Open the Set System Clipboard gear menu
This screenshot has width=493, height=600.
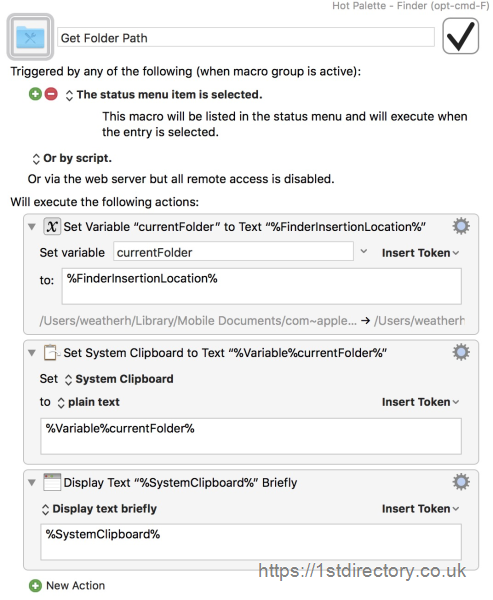point(461,352)
